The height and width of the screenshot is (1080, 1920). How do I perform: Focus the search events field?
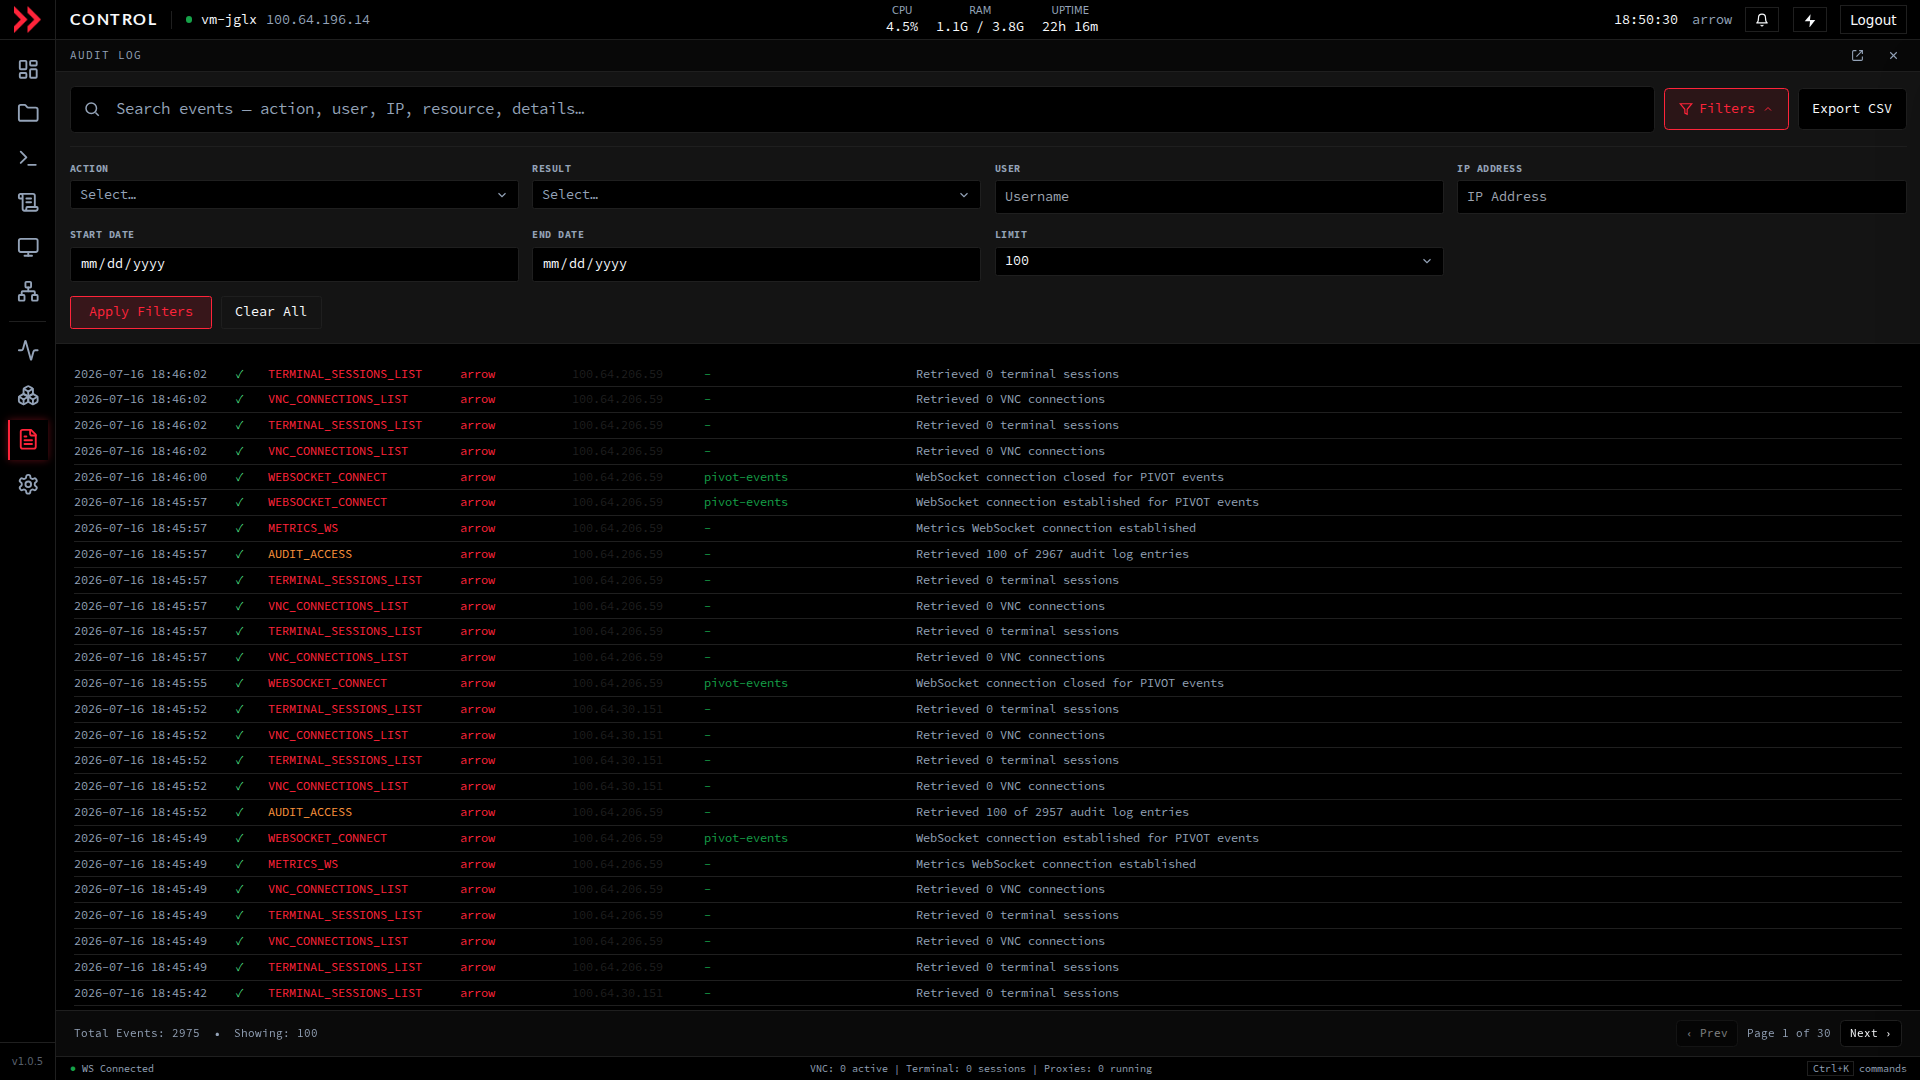pos(861,109)
